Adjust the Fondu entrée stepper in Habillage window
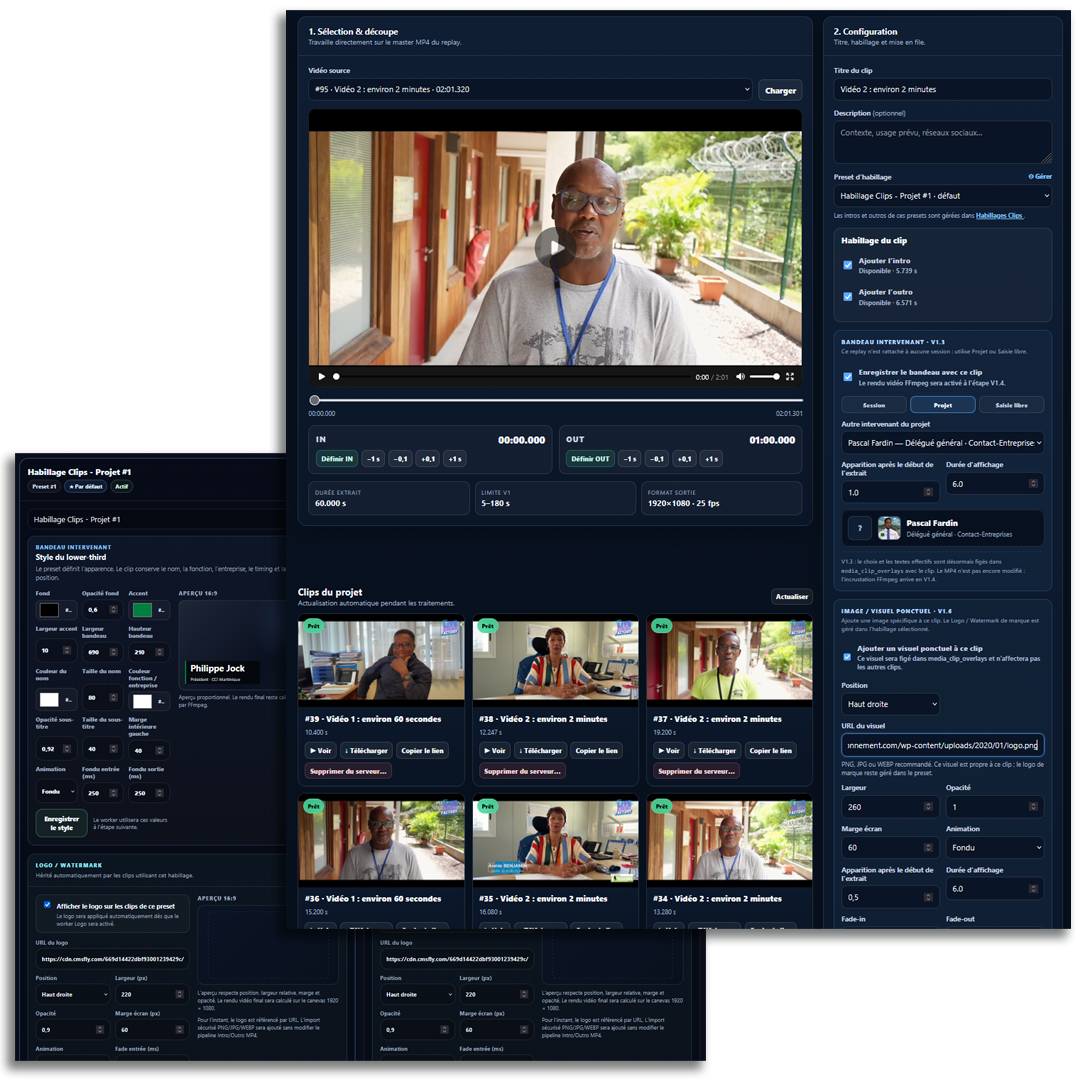Viewport: 1080px width, 1080px height. coord(114,793)
